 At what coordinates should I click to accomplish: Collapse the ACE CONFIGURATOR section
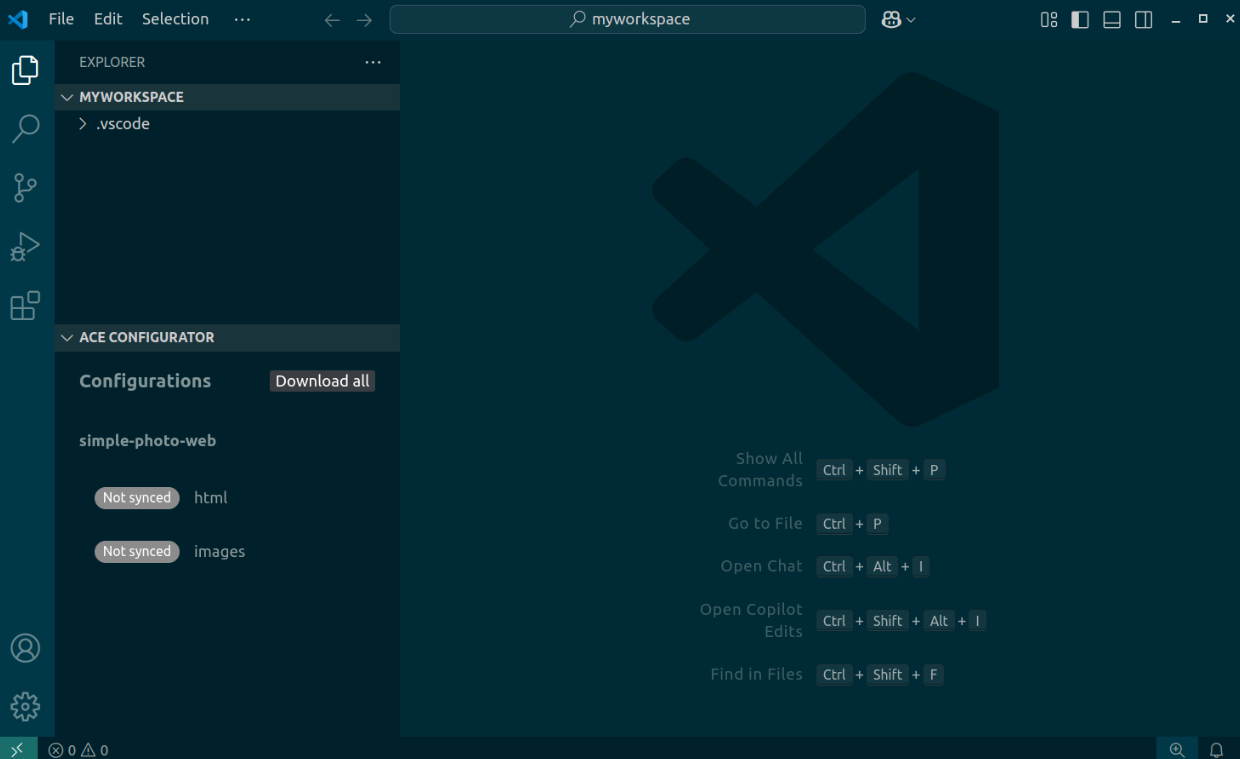point(227,337)
